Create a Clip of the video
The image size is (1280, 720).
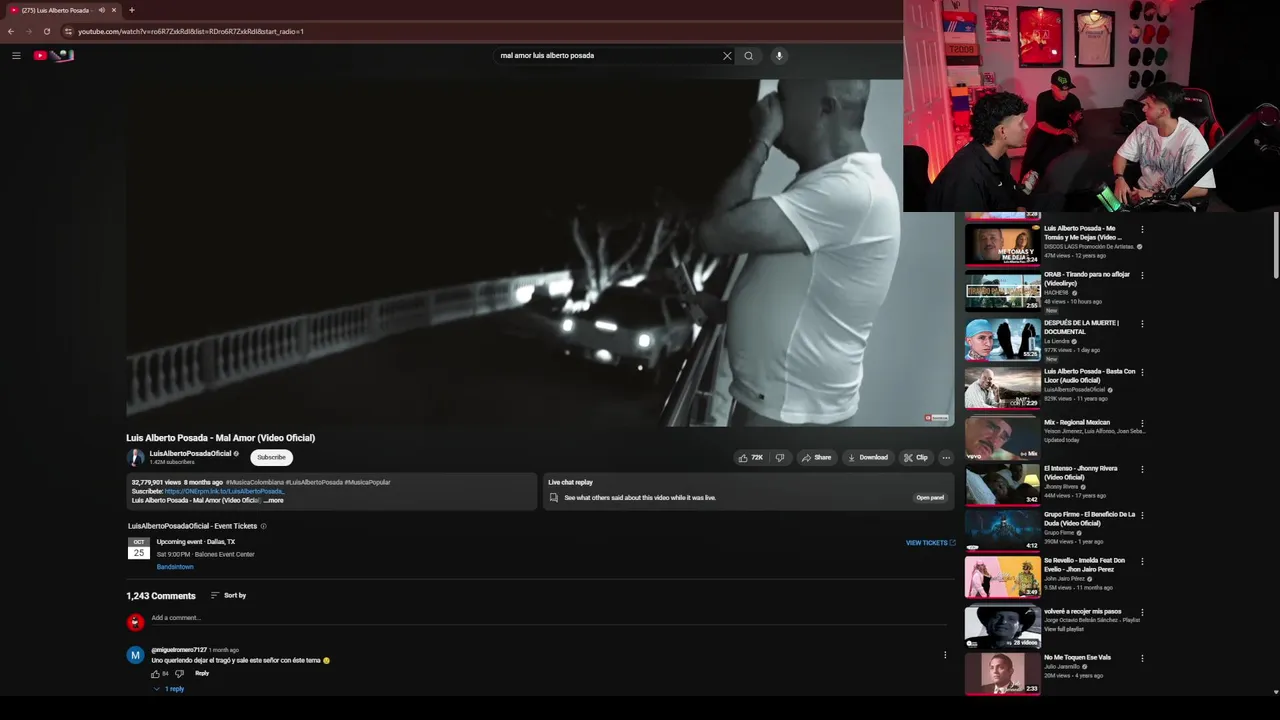coord(915,458)
